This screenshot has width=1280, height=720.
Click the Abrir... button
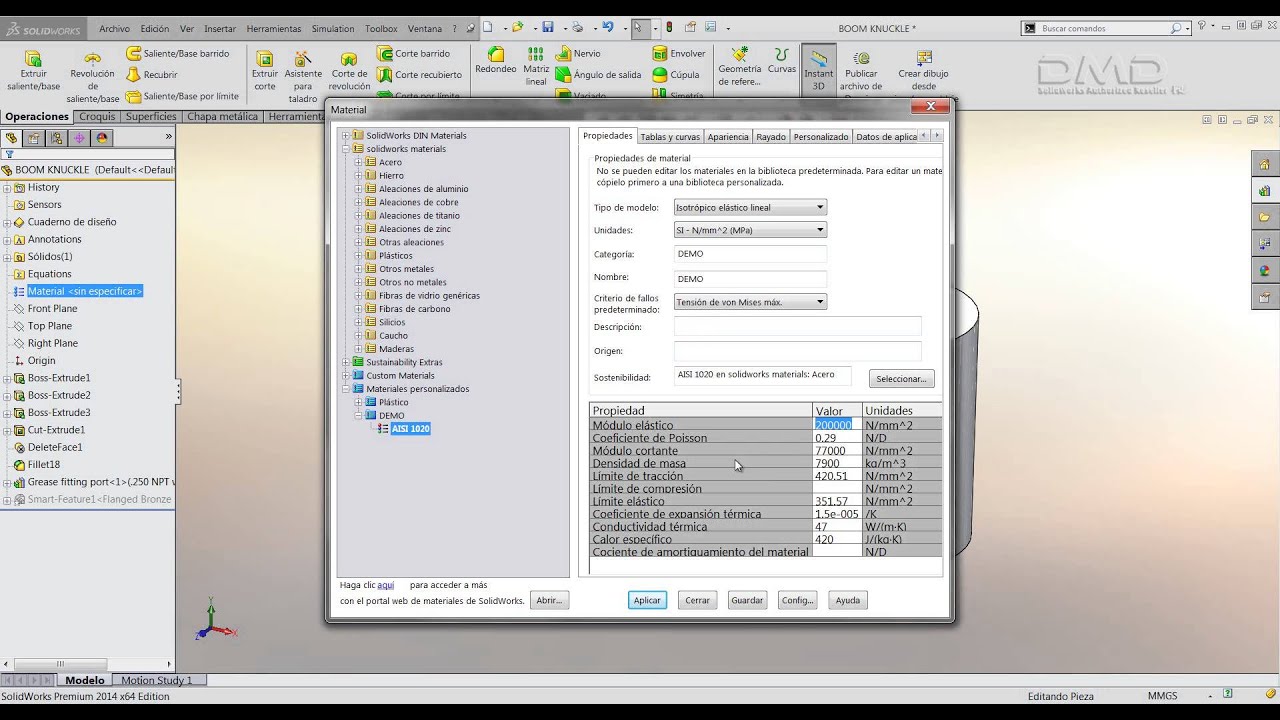pyautogui.click(x=550, y=600)
